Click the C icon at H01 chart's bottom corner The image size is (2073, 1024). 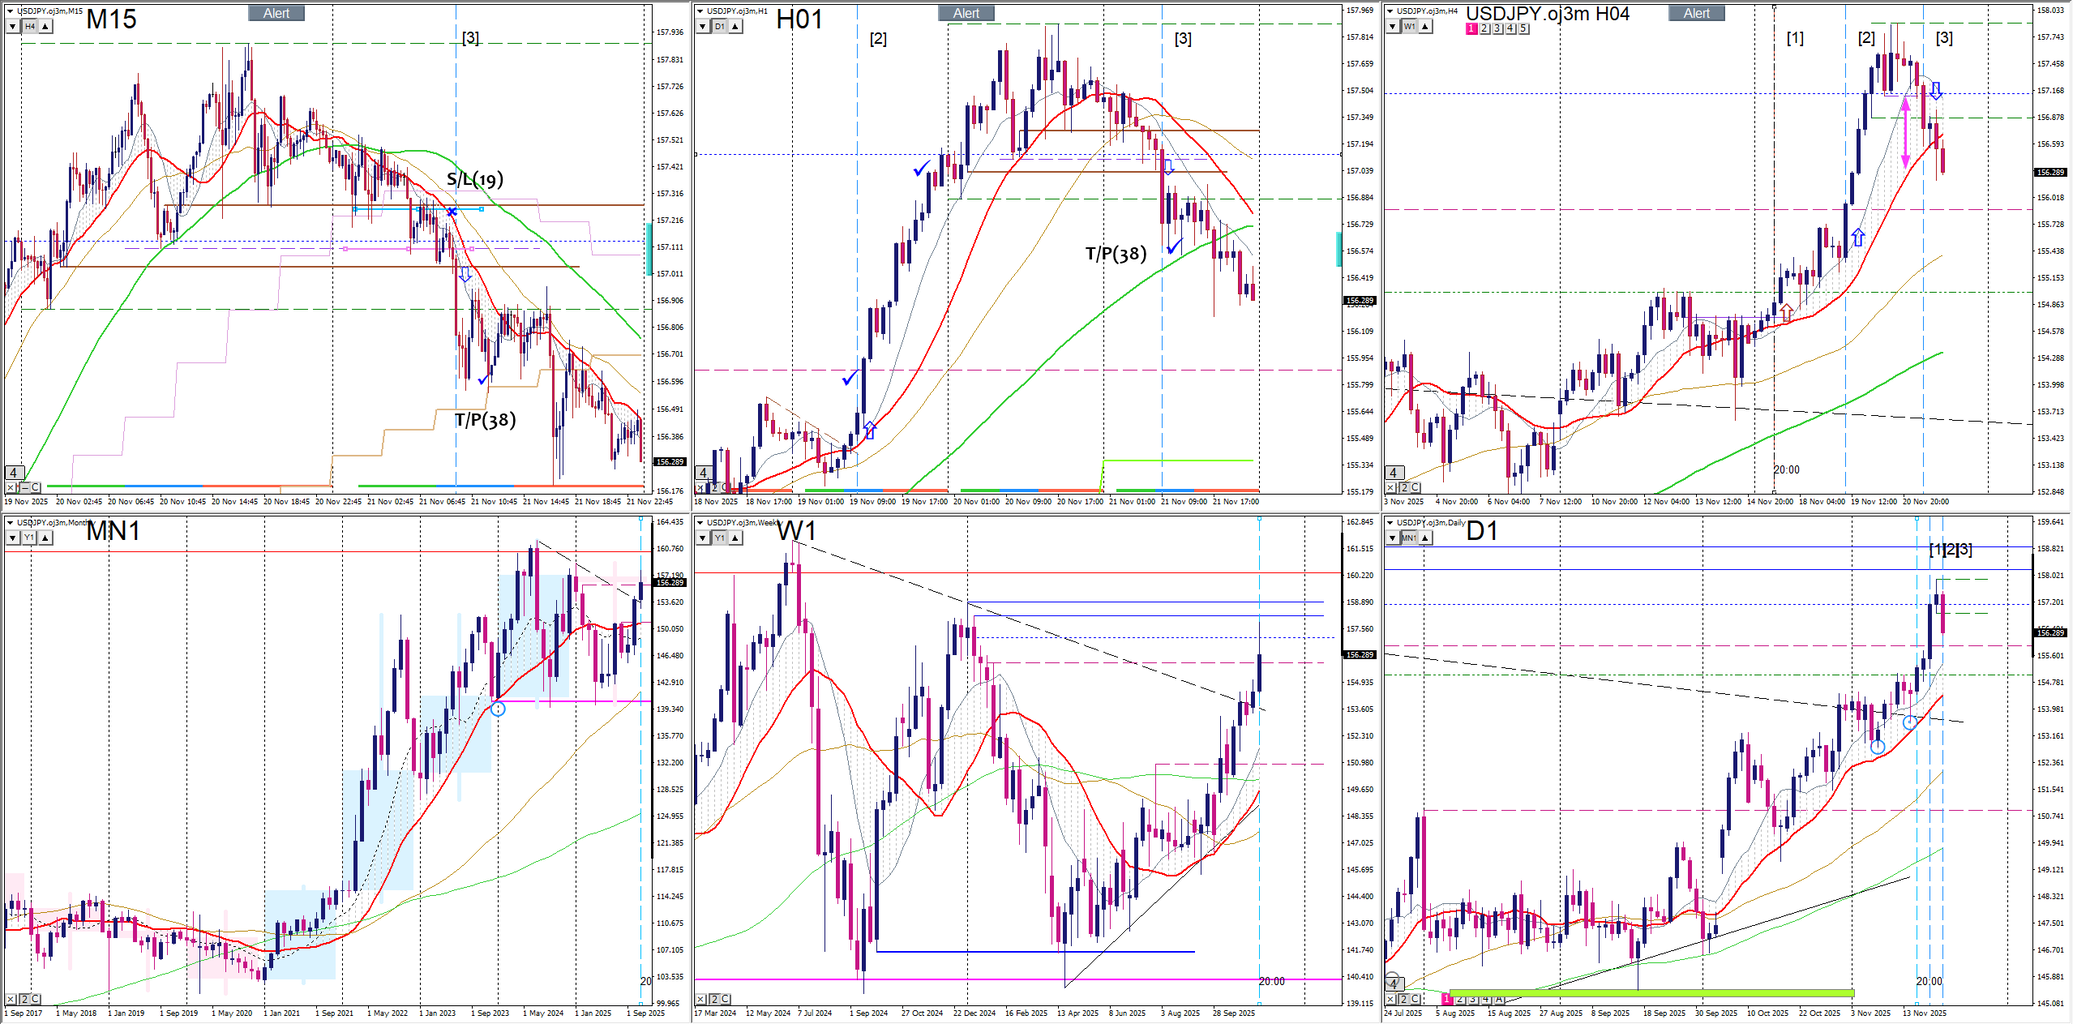(725, 487)
